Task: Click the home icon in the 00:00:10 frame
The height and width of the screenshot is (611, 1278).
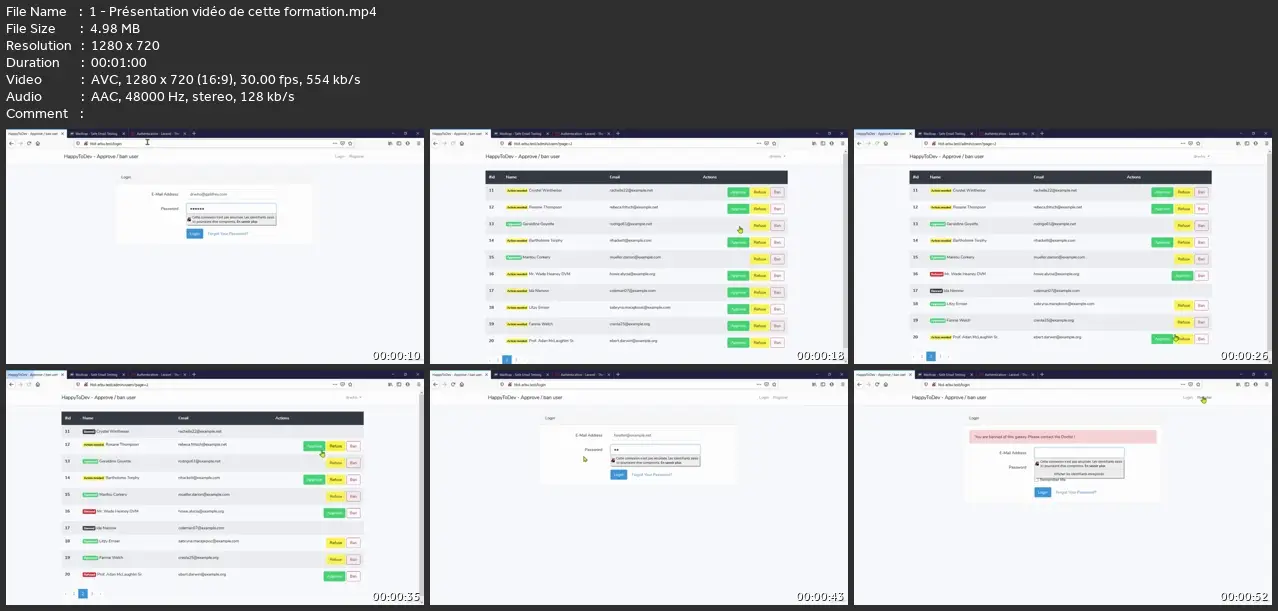Action: click(x=38, y=143)
